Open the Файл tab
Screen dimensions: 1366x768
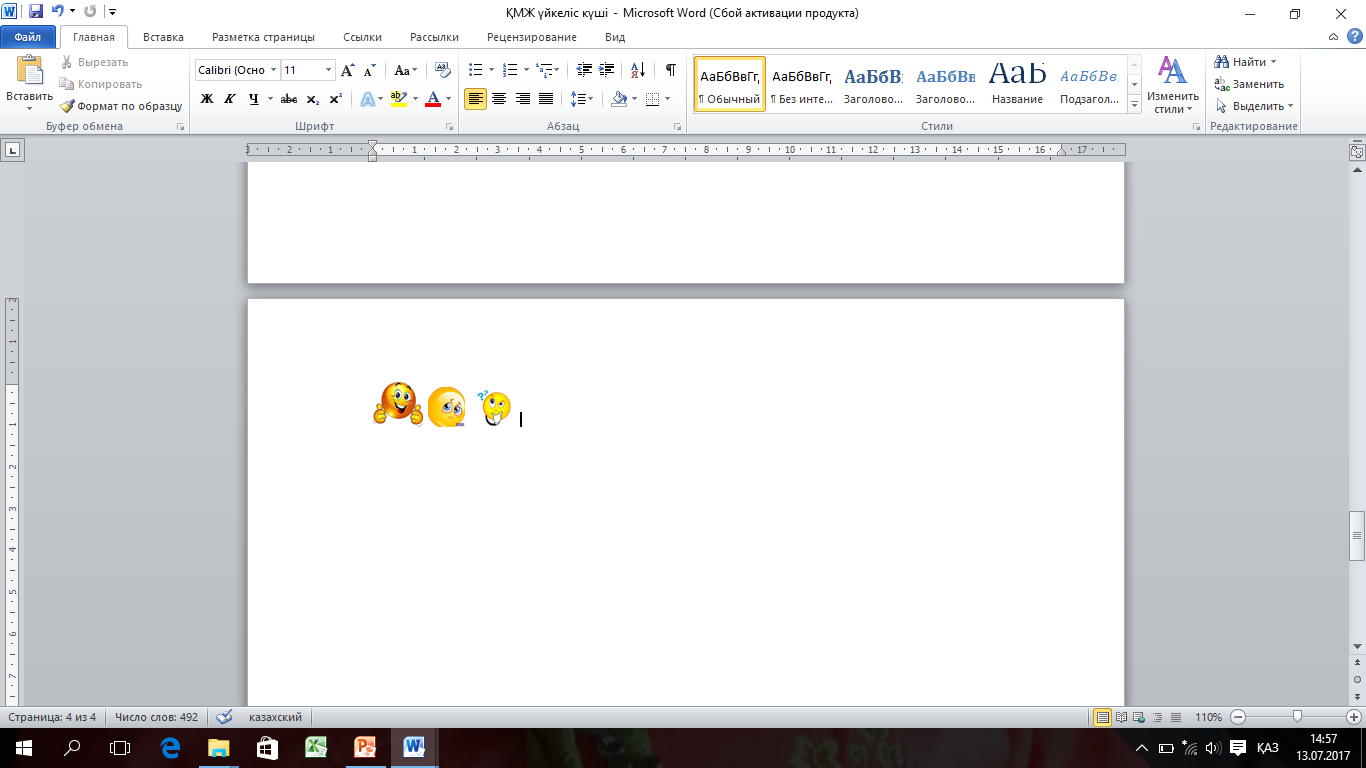[28, 37]
